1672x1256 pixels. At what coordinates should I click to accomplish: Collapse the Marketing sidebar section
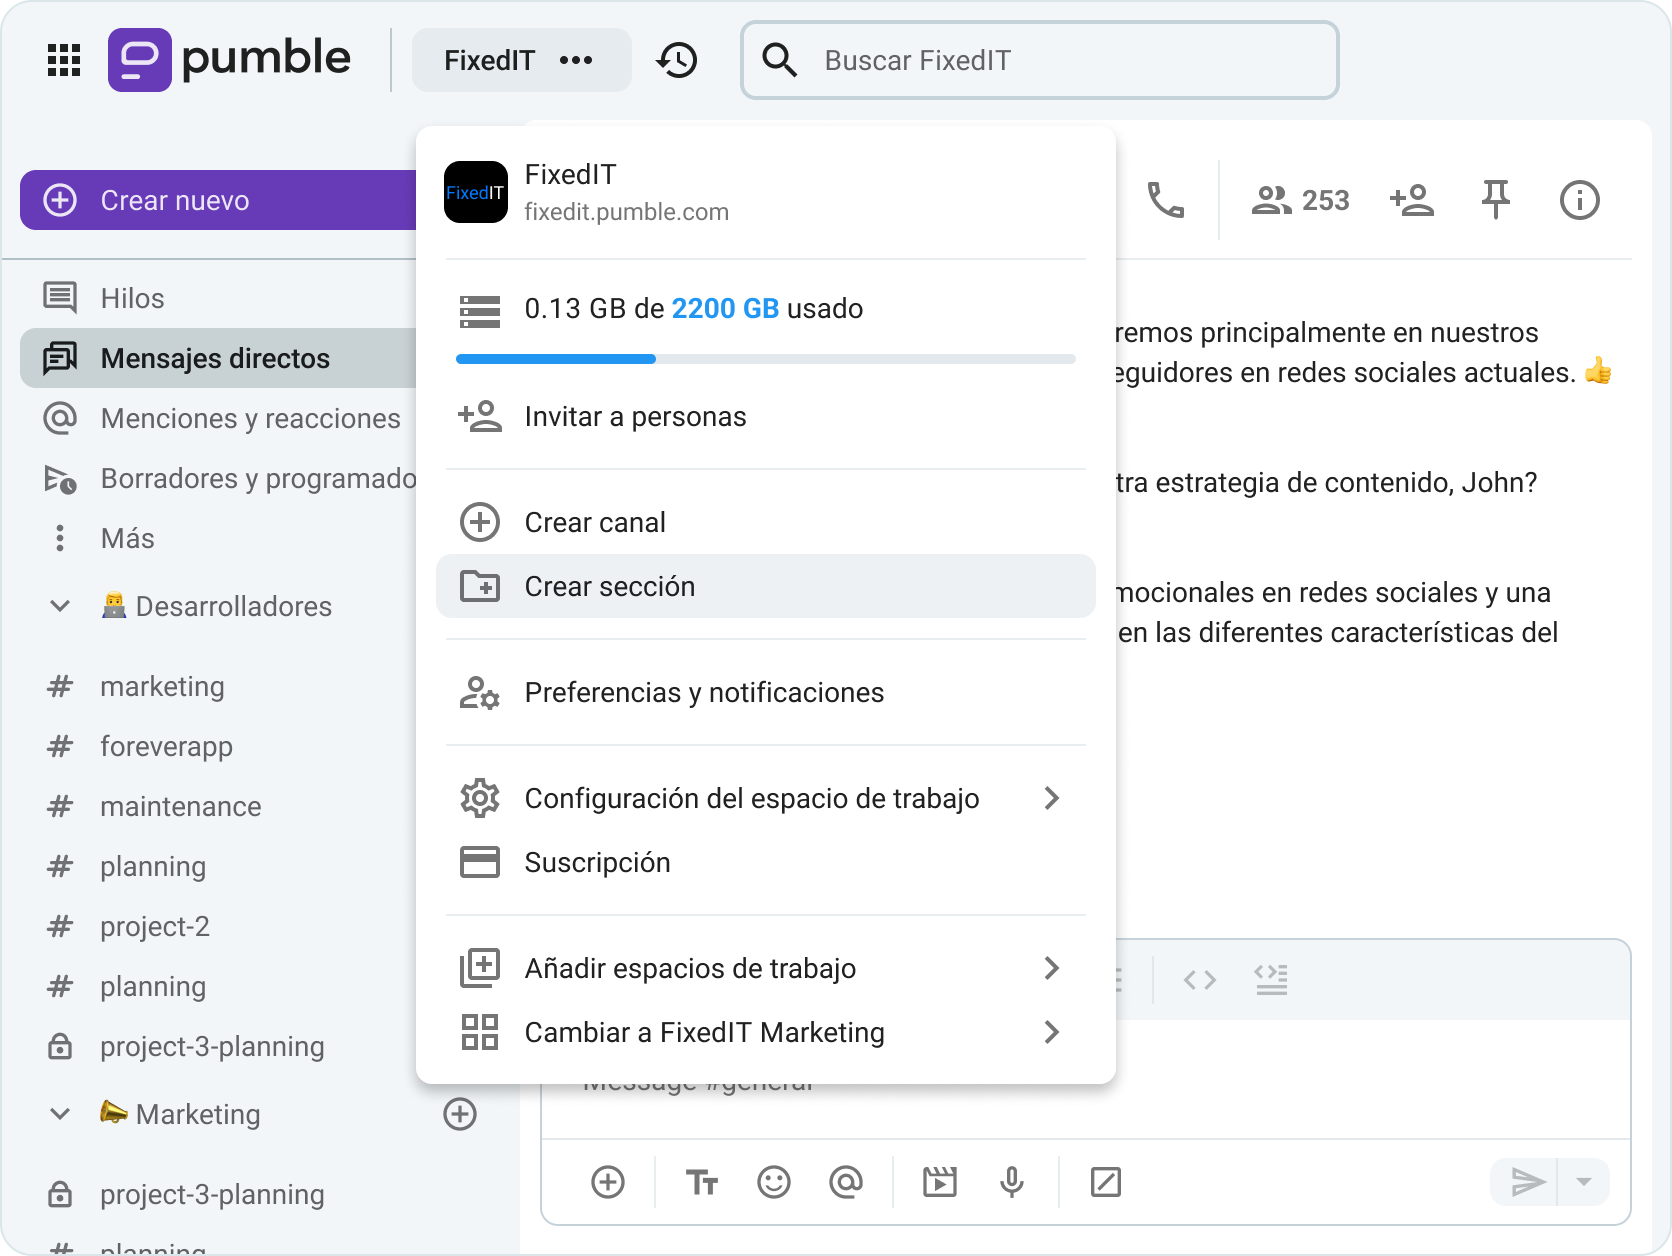[x=60, y=1114]
